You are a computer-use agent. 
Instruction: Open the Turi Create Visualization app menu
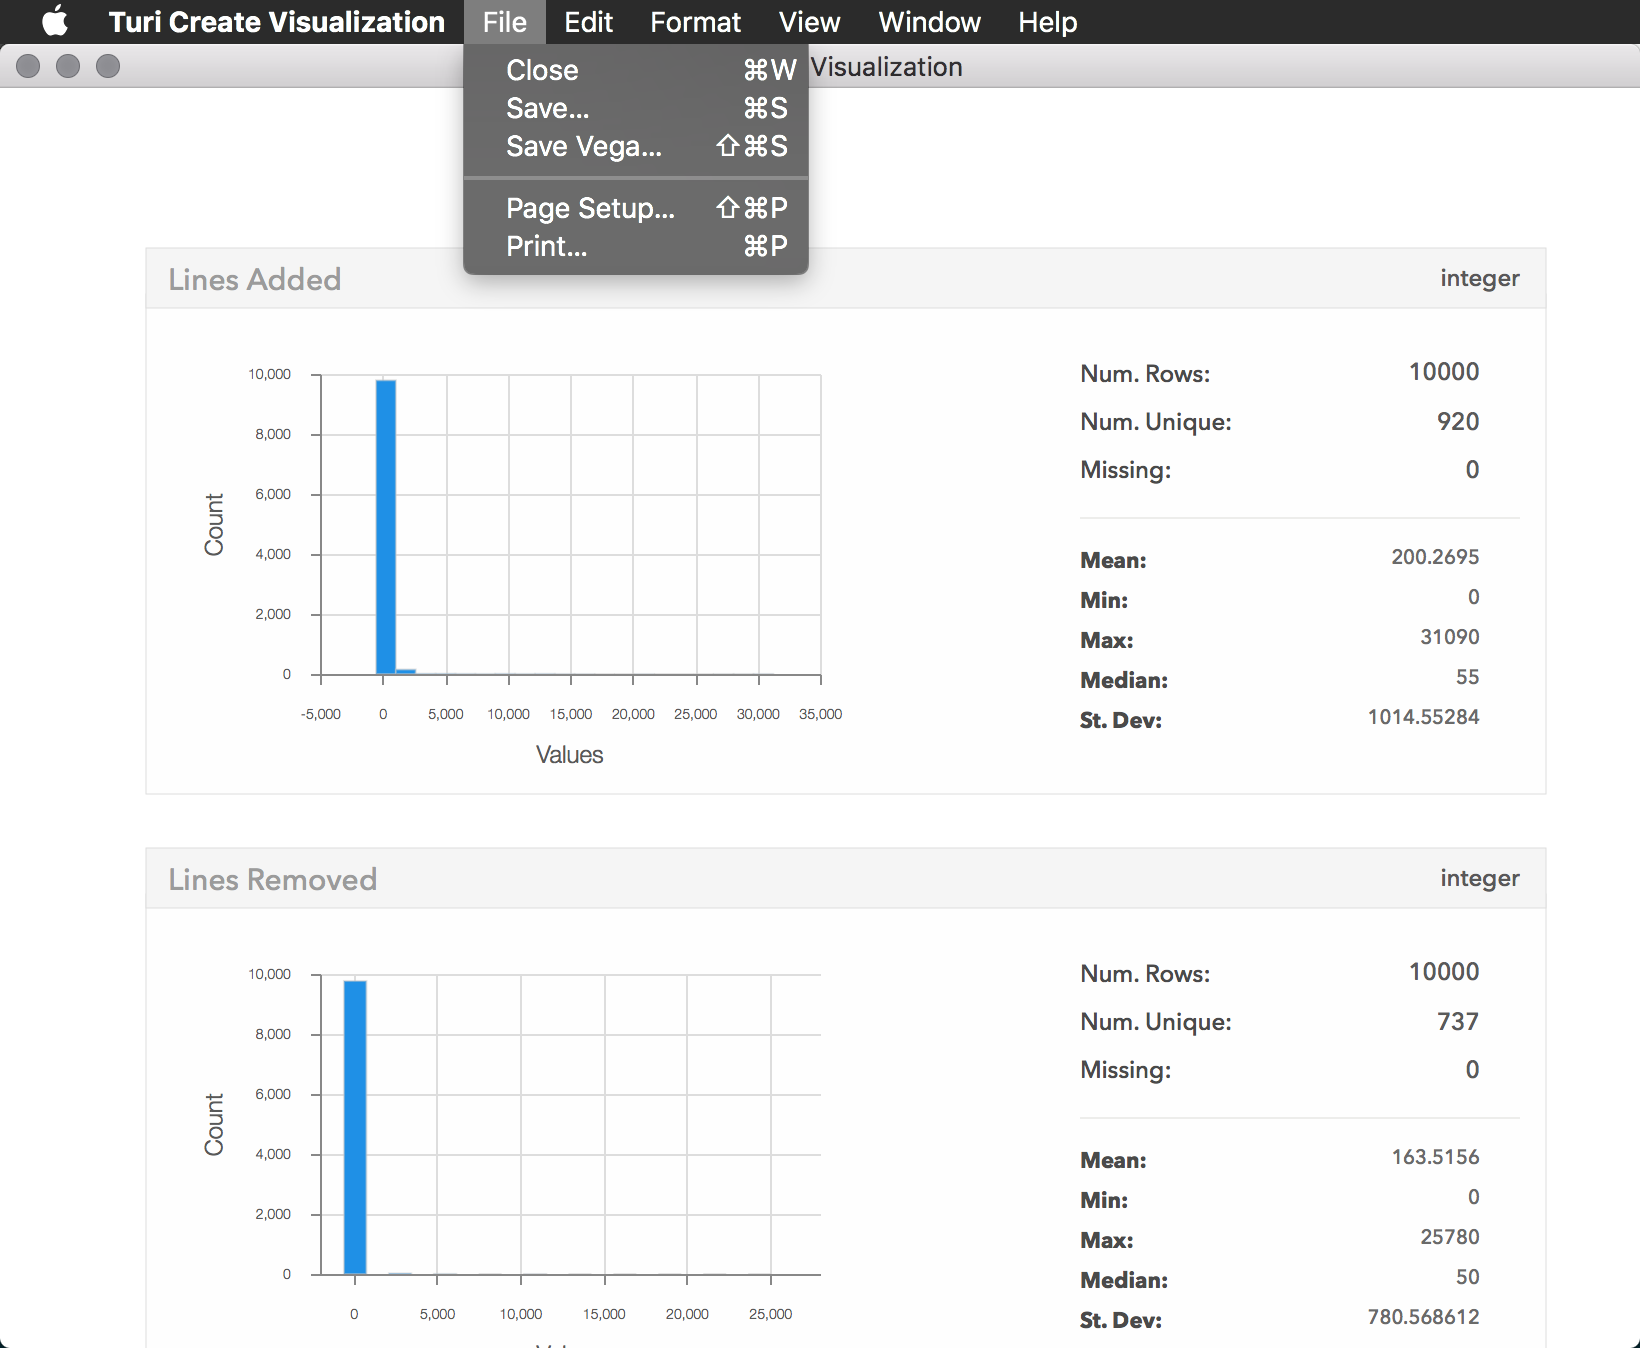click(277, 22)
